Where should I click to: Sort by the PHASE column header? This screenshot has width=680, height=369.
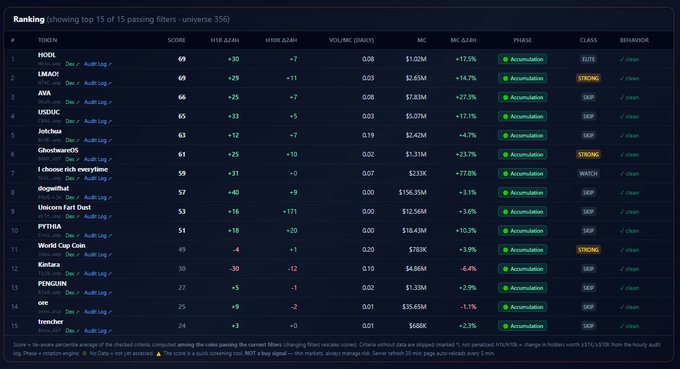pos(522,40)
